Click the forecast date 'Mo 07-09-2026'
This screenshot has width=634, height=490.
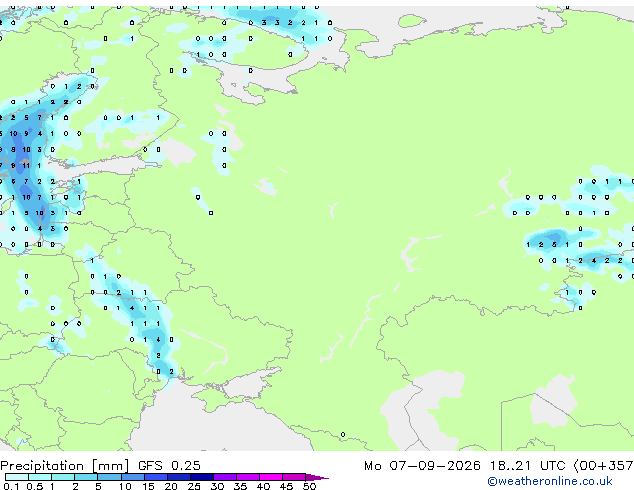tap(422, 466)
